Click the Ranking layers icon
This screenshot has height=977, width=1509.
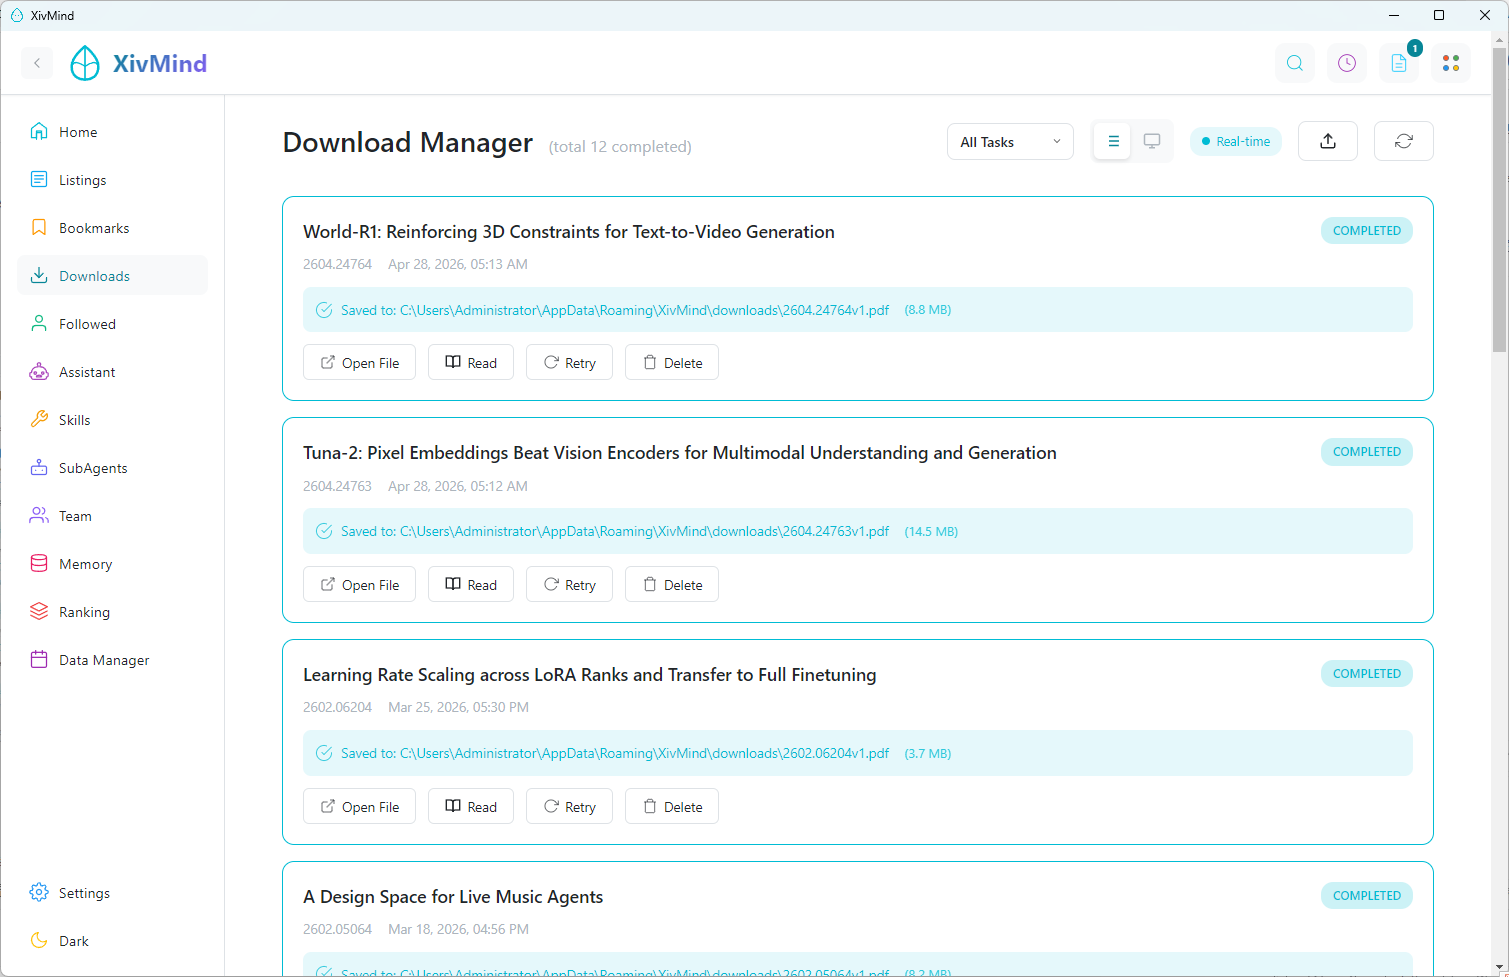click(x=39, y=612)
